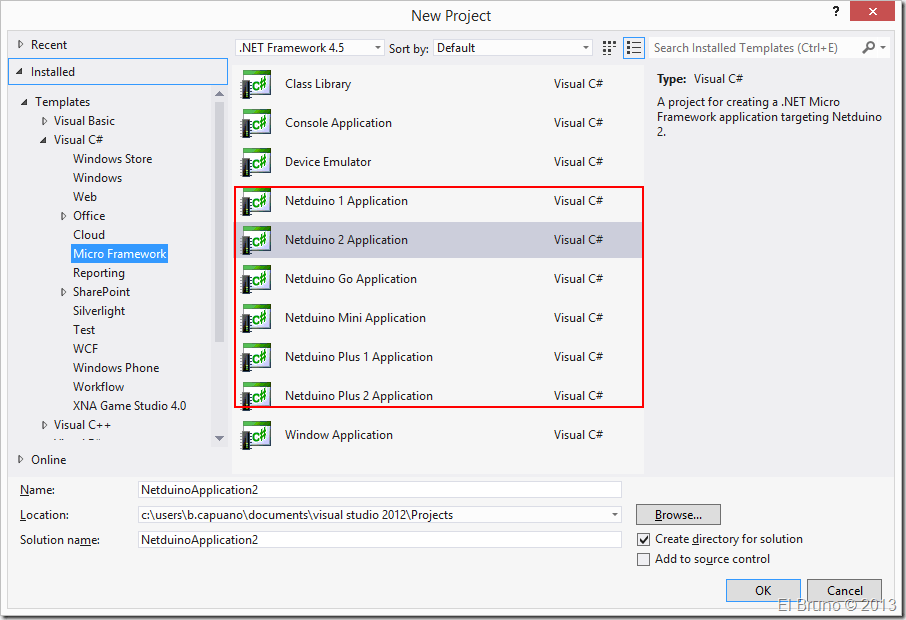The height and width of the screenshot is (620, 906).
Task: Select the Console Application template icon
Action: pos(256,124)
